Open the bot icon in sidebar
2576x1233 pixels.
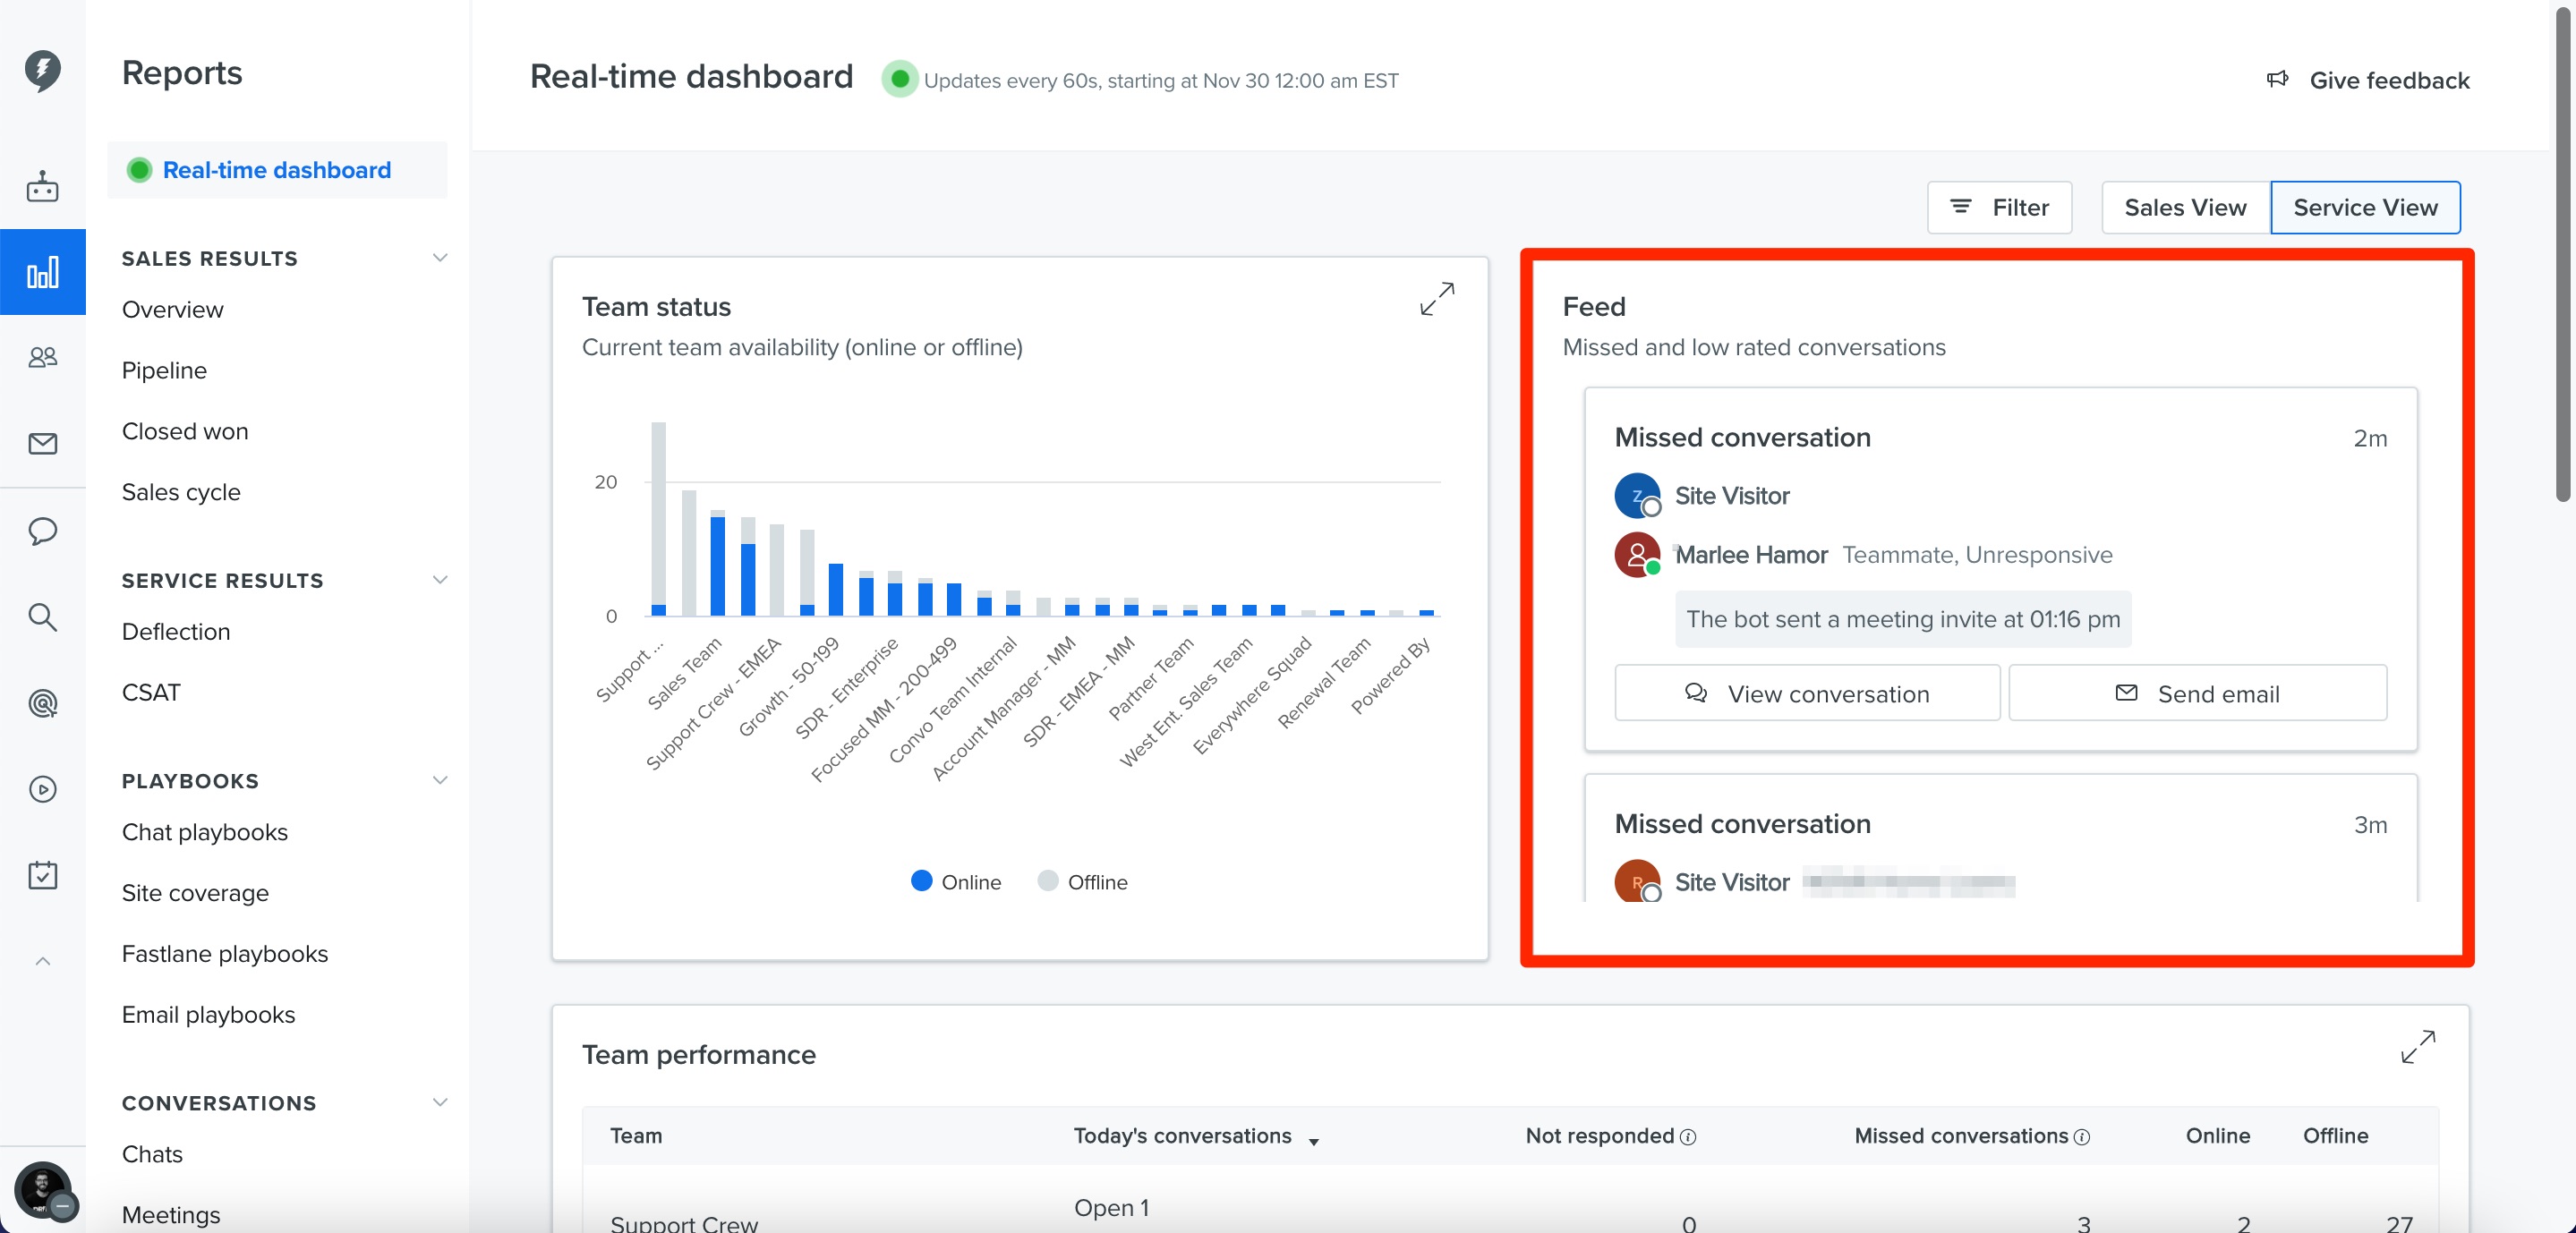click(42, 186)
